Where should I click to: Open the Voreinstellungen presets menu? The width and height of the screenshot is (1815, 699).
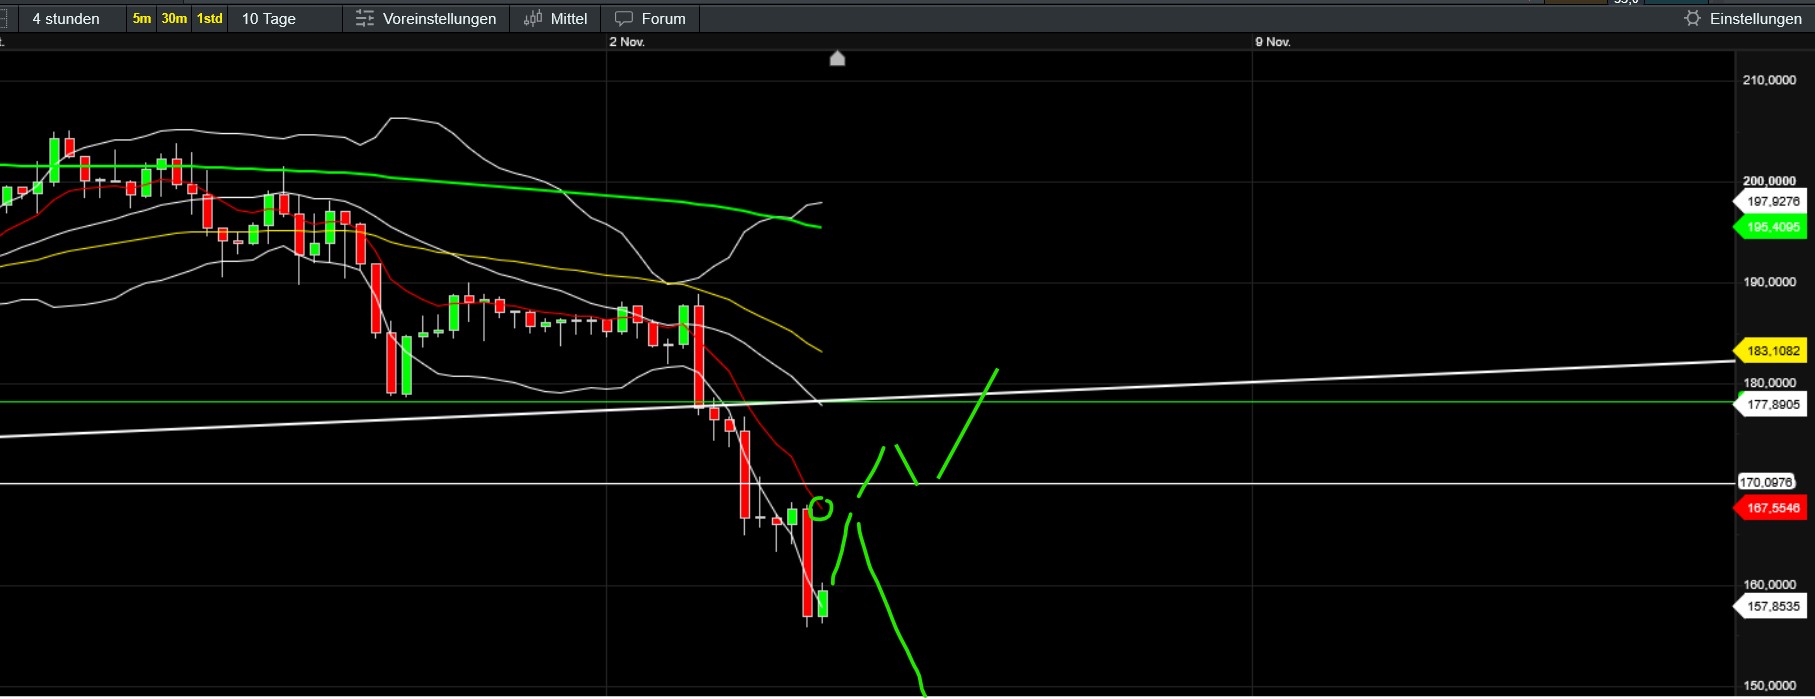coord(426,19)
